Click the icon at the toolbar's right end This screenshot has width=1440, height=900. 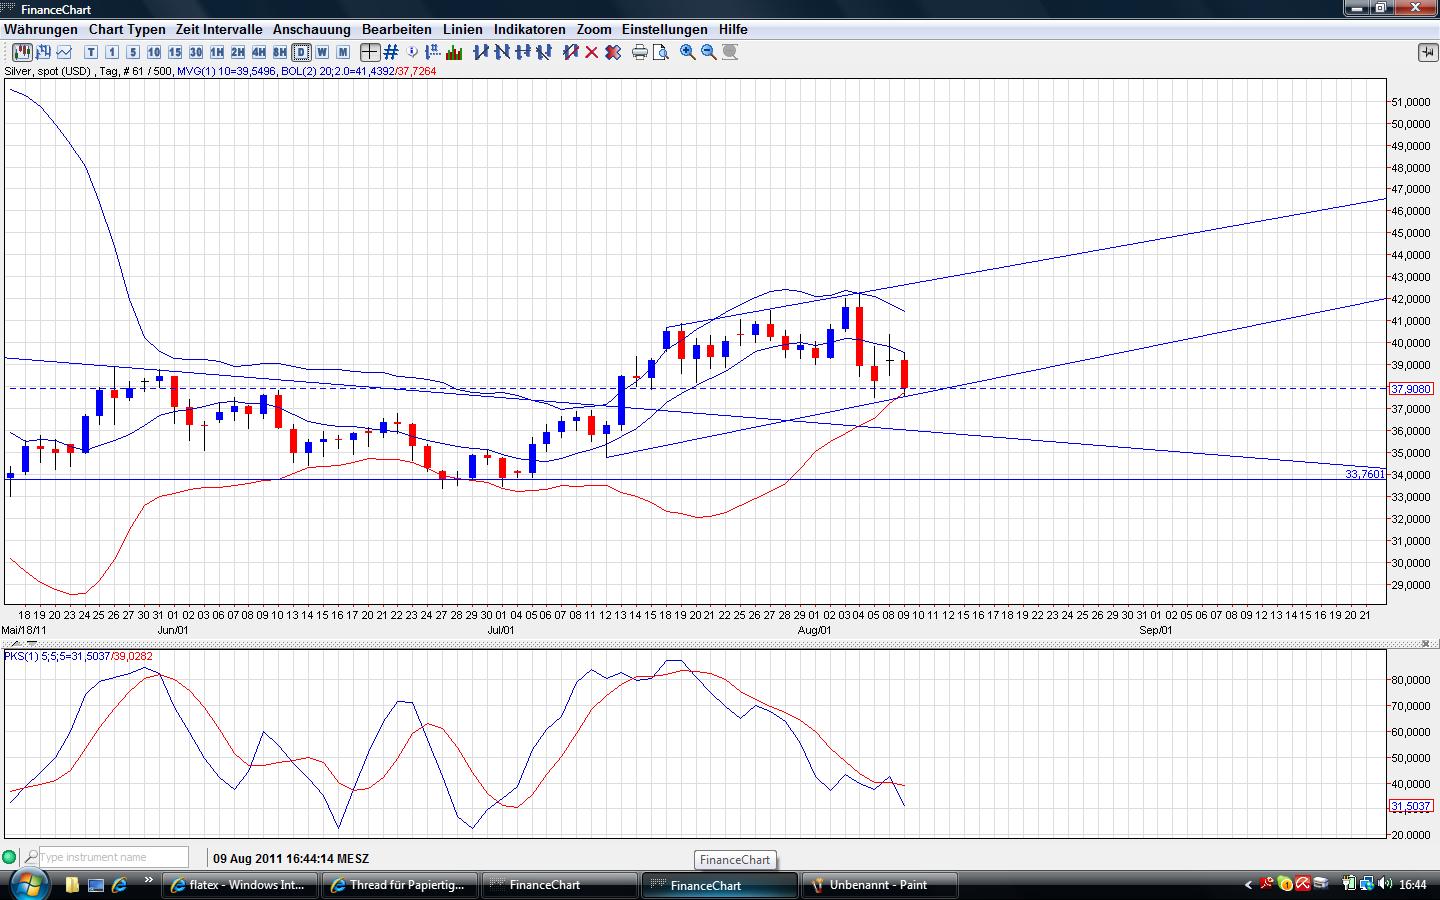click(1427, 52)
